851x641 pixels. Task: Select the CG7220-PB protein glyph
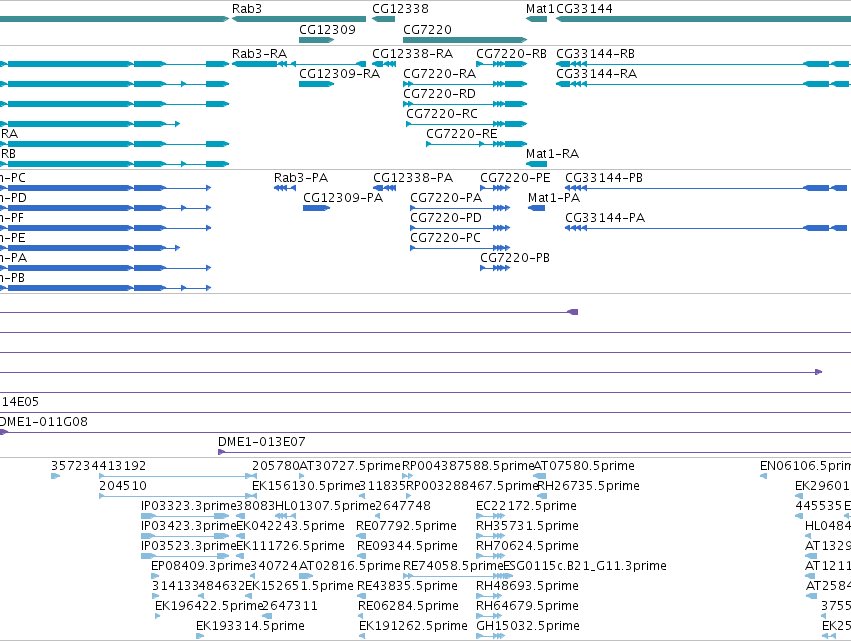click(495, 268)
